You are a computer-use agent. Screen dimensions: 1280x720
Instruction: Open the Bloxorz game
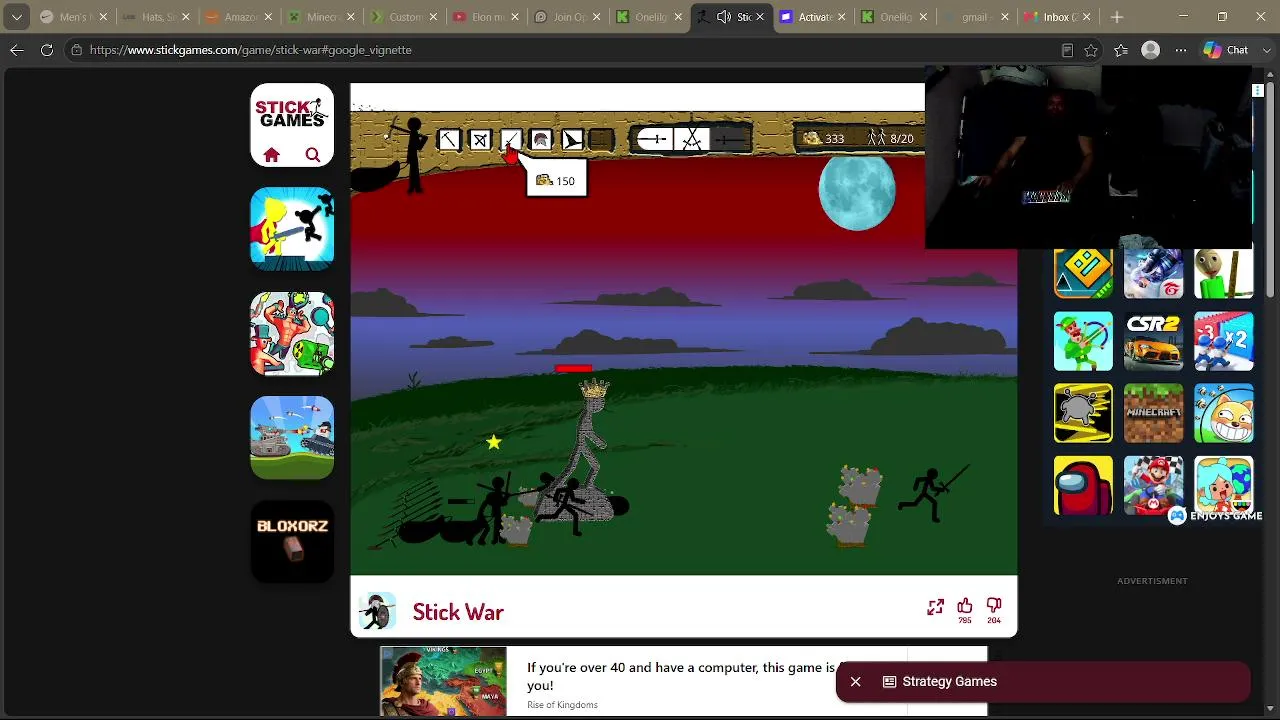pyautogui.click(x=292, y=542)
